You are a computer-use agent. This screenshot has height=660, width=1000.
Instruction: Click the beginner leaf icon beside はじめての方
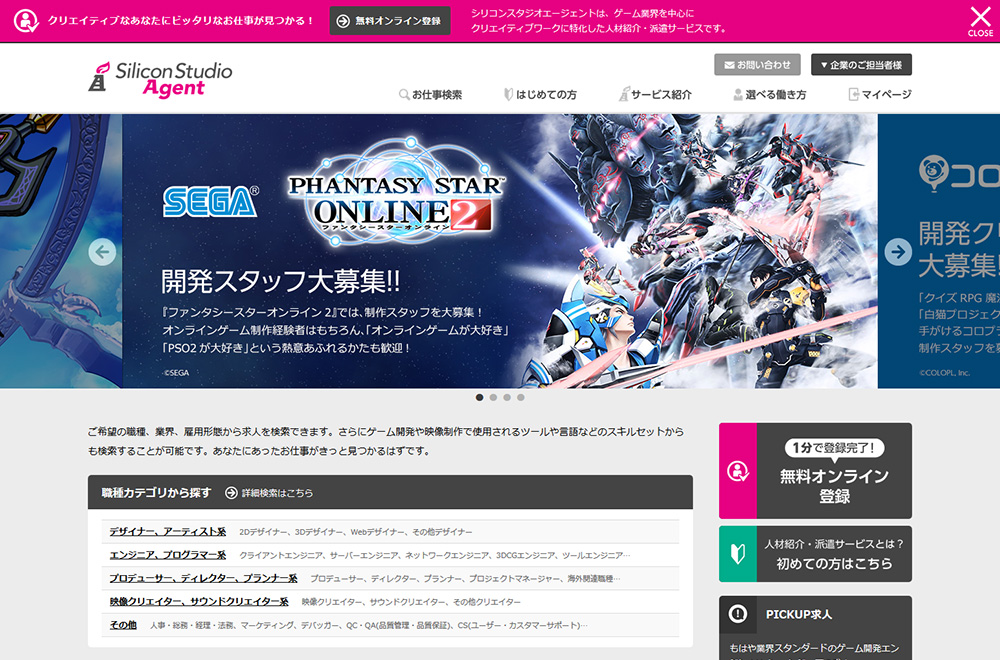508,94
